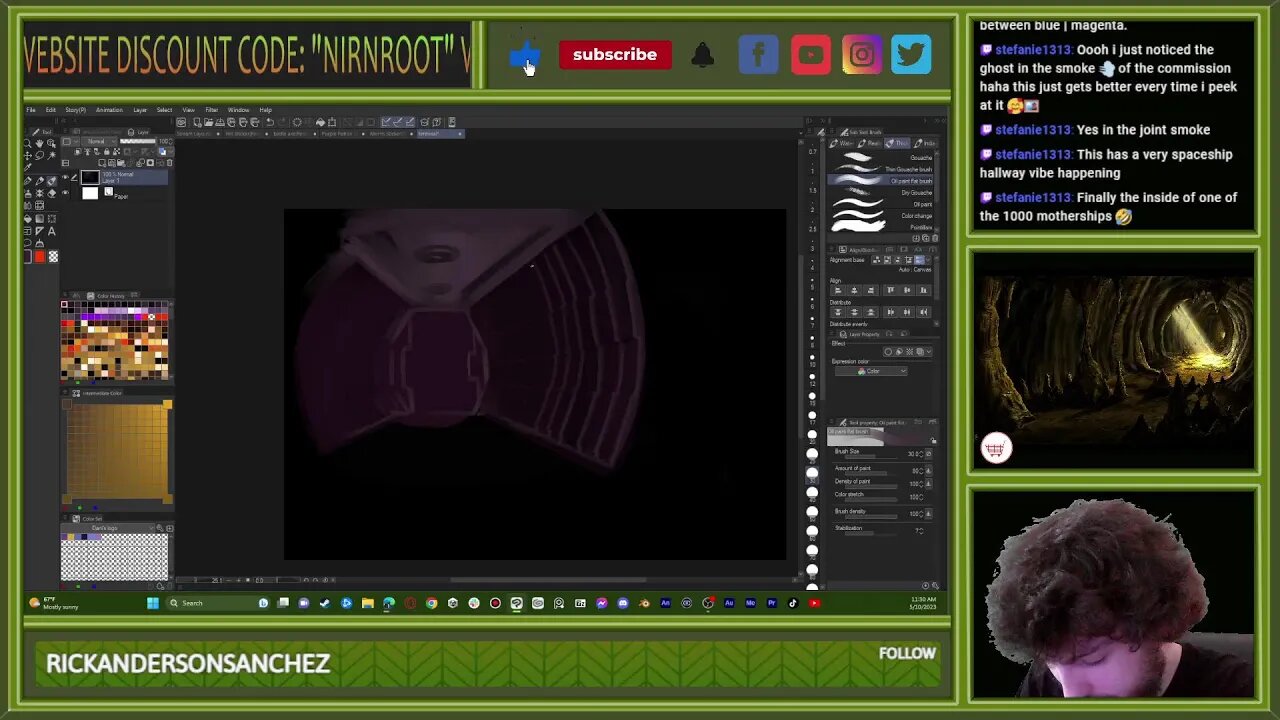
Task: Click the red subscribe button
Action: point(615,55)
